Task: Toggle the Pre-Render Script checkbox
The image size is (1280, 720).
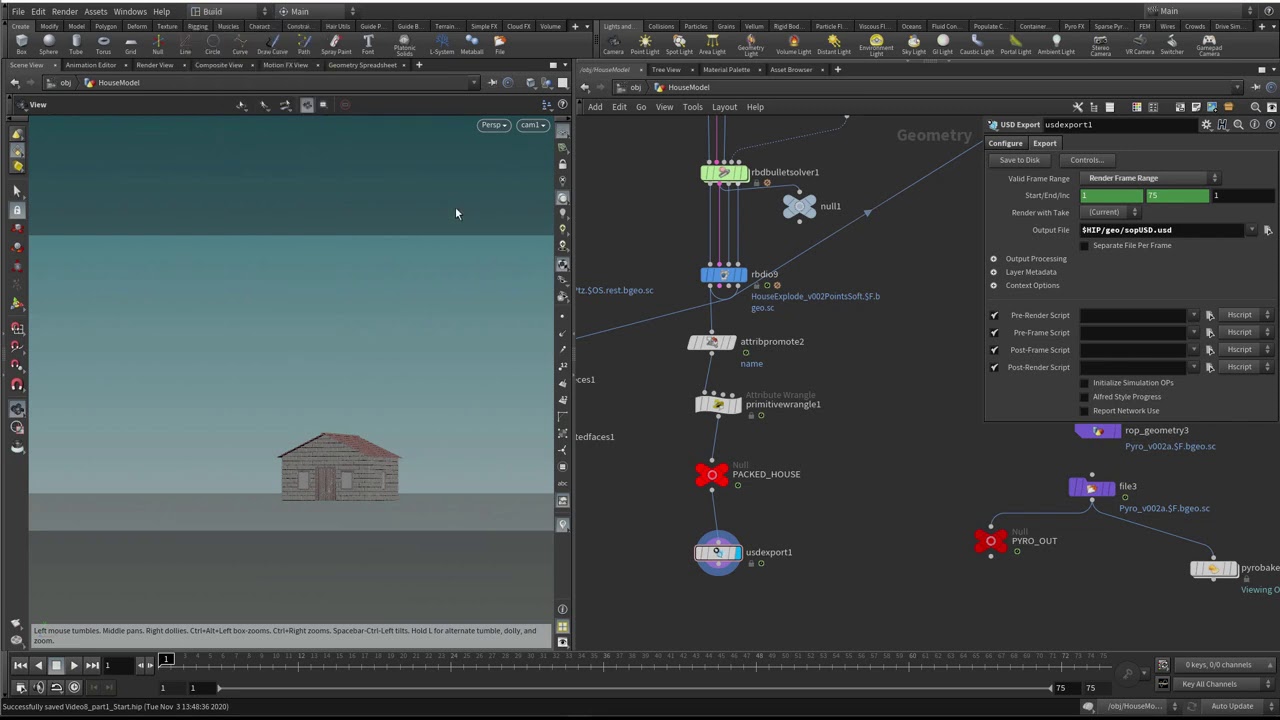Action: click(x=994, y=315)
